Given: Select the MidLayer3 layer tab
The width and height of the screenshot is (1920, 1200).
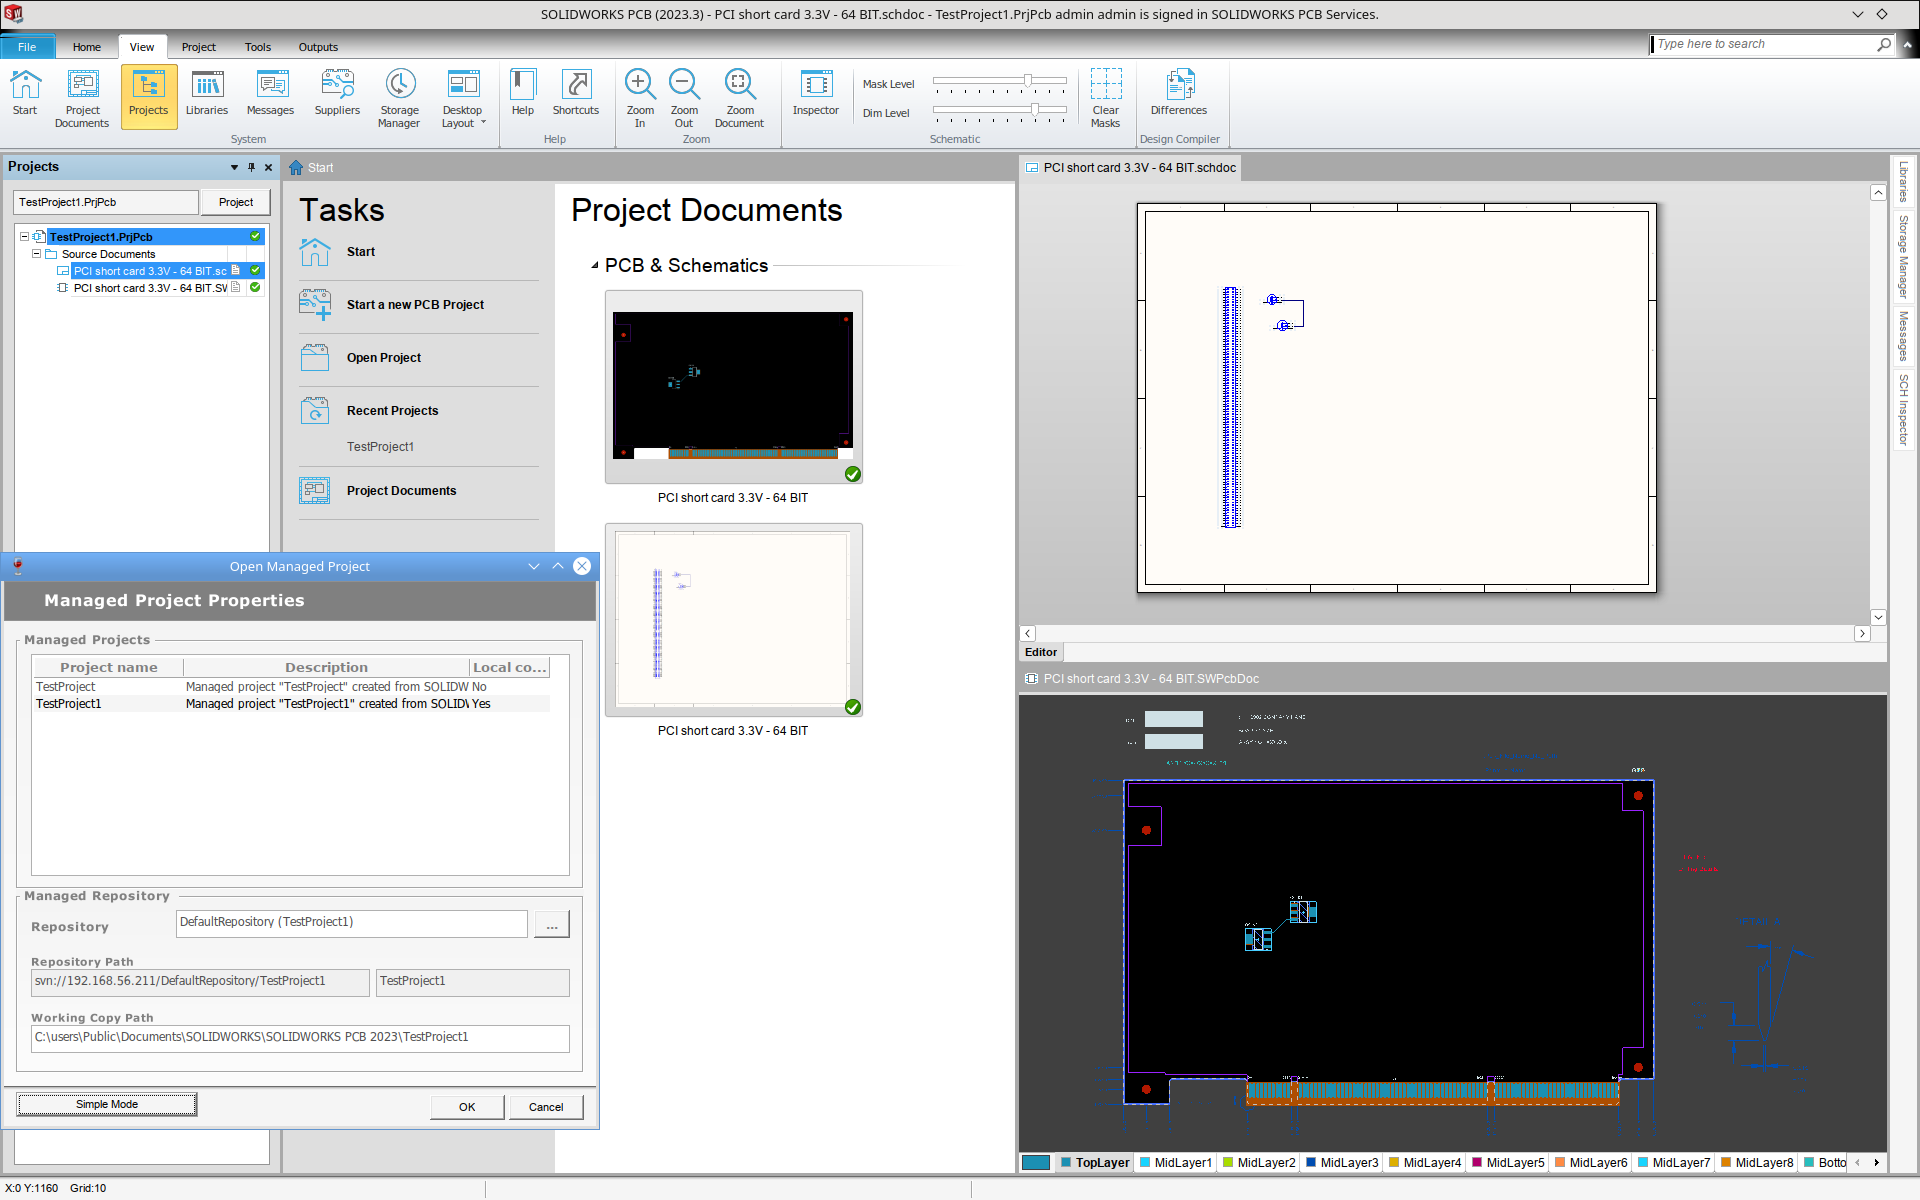Looking at the screenshot, I should click(x=1342, y=1162).
